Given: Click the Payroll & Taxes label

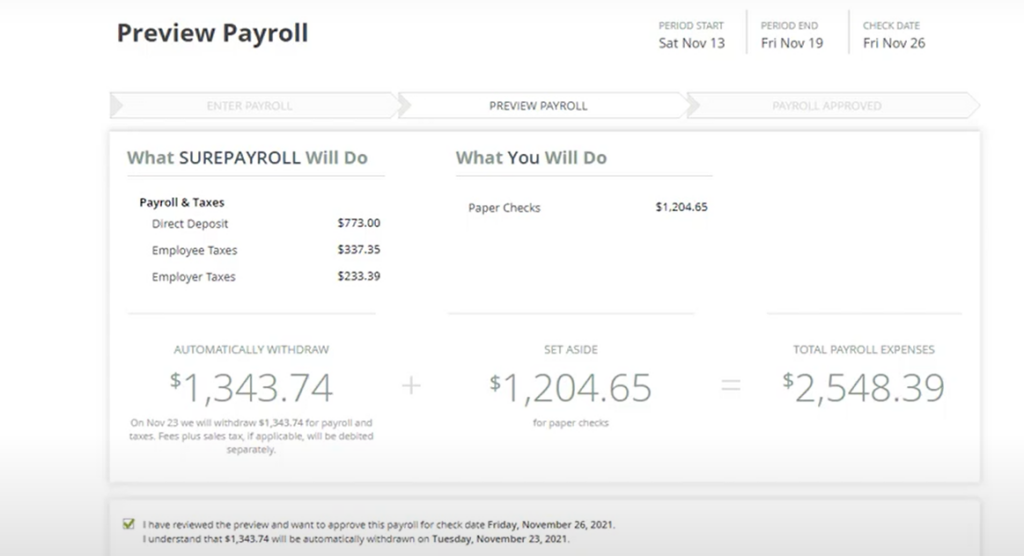Looking at the screenshot, I should tap(182, 203).
